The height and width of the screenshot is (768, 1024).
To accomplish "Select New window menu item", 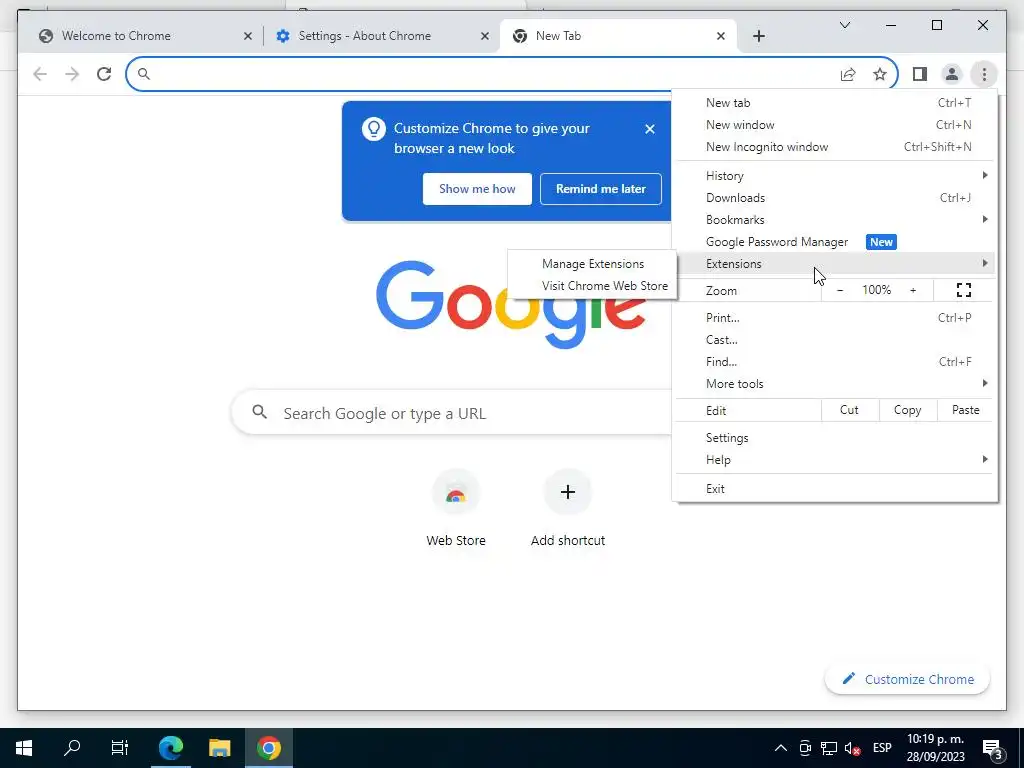I will click(x=835, y=125).
